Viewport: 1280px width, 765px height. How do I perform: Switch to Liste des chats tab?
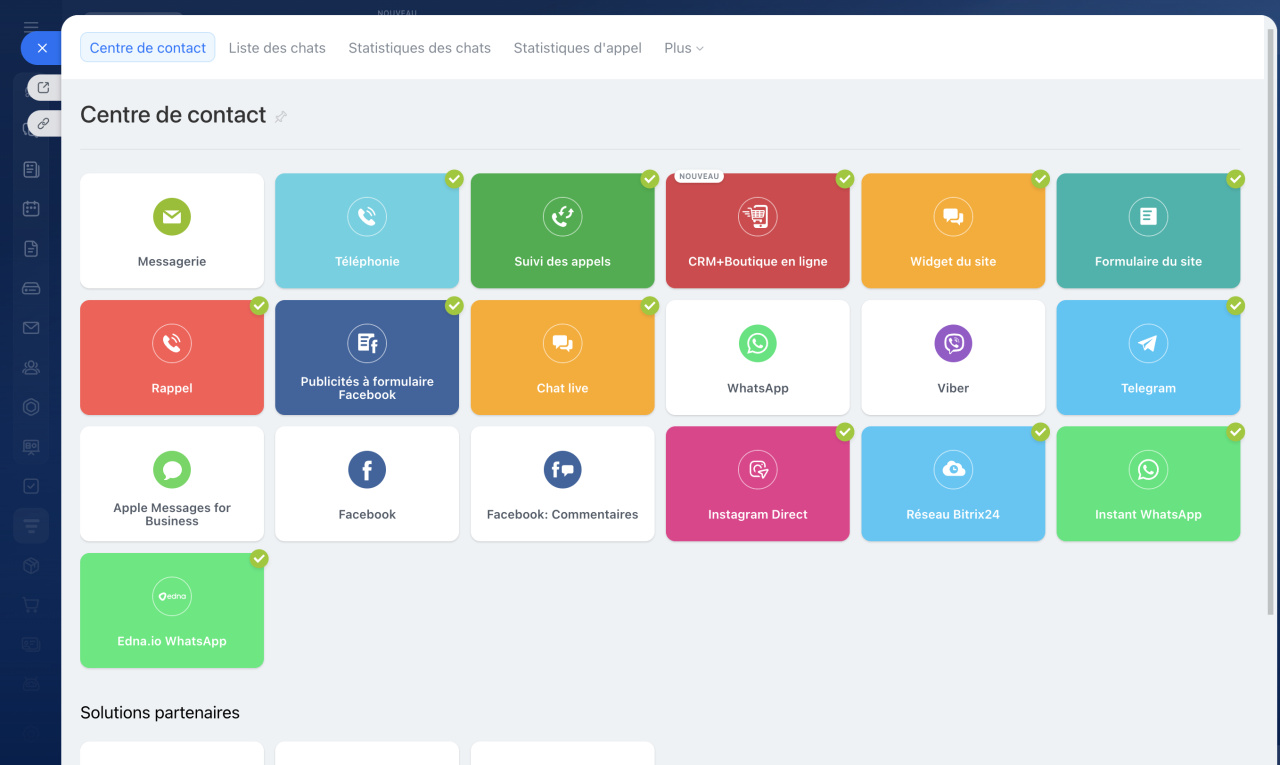point(277,48)
